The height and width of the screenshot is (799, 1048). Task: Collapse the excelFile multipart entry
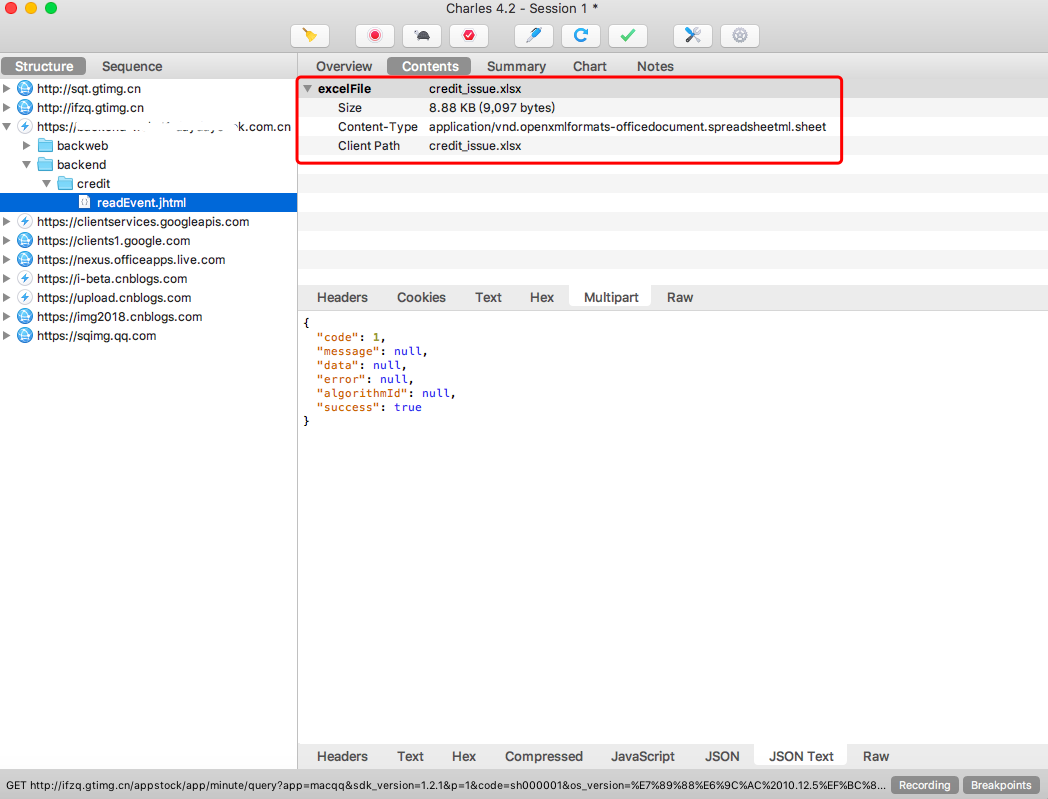point(307,88)
